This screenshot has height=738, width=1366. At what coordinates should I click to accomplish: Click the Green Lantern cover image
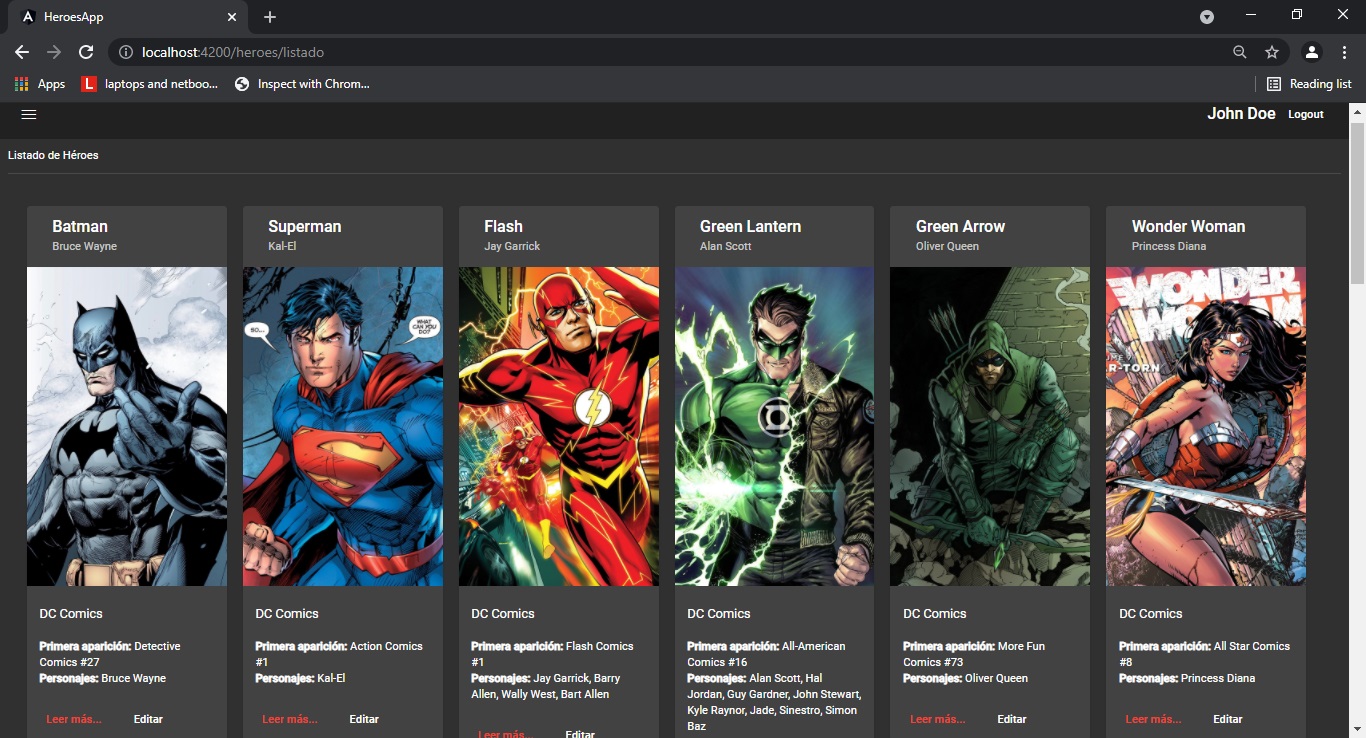pos(775,426)
